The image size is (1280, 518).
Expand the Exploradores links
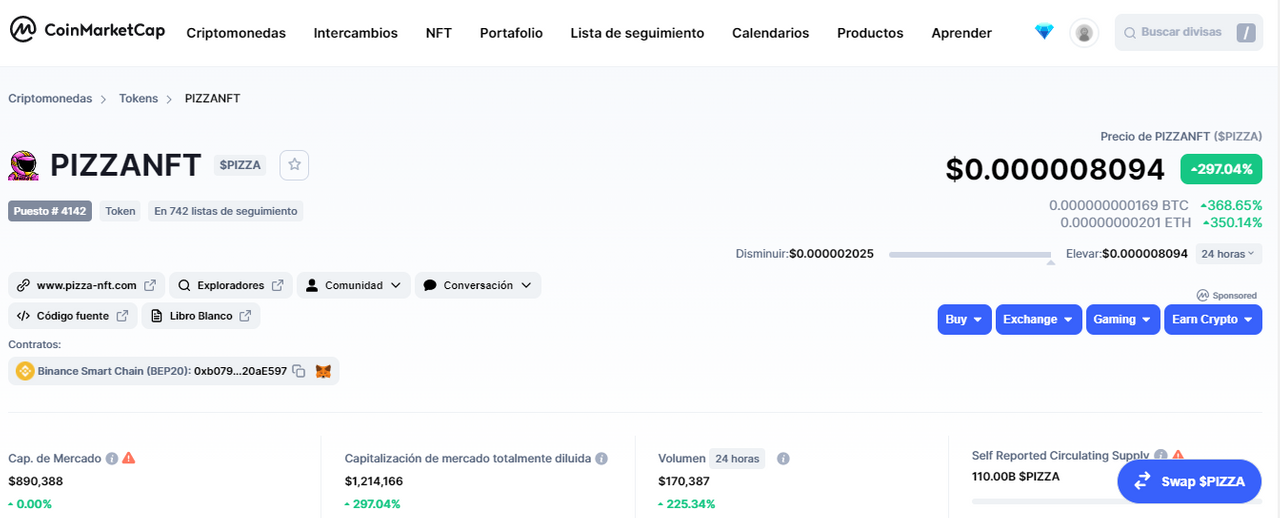tap(231, 285)
